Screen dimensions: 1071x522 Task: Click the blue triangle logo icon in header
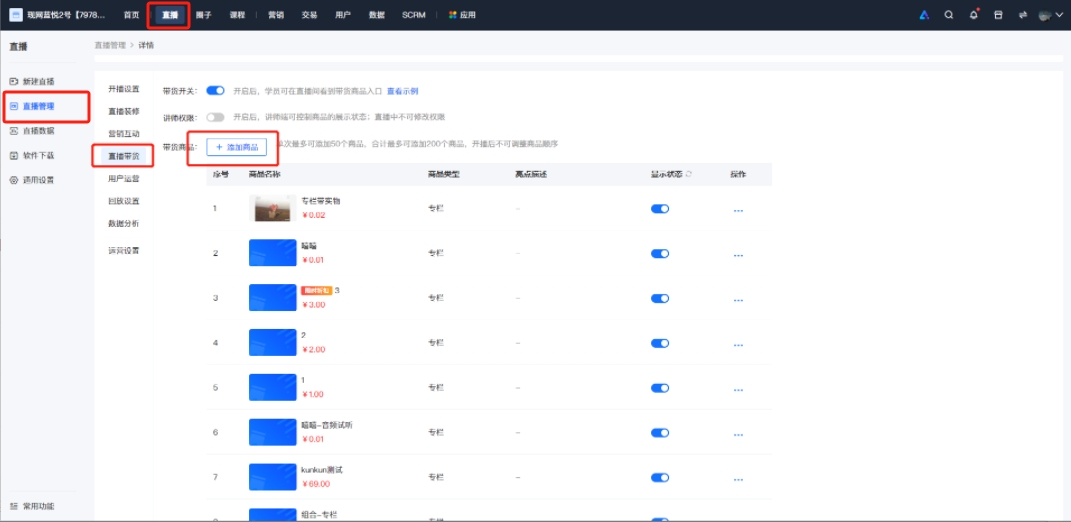click(x=924, y=15)
